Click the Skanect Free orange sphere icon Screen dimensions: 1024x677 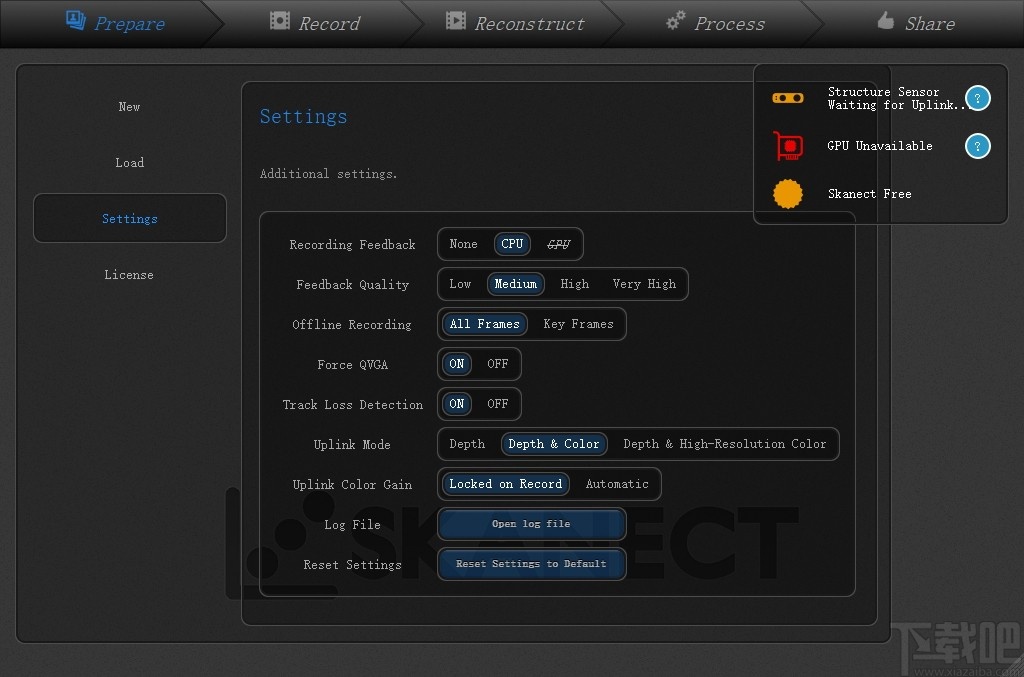click(787, 194)
